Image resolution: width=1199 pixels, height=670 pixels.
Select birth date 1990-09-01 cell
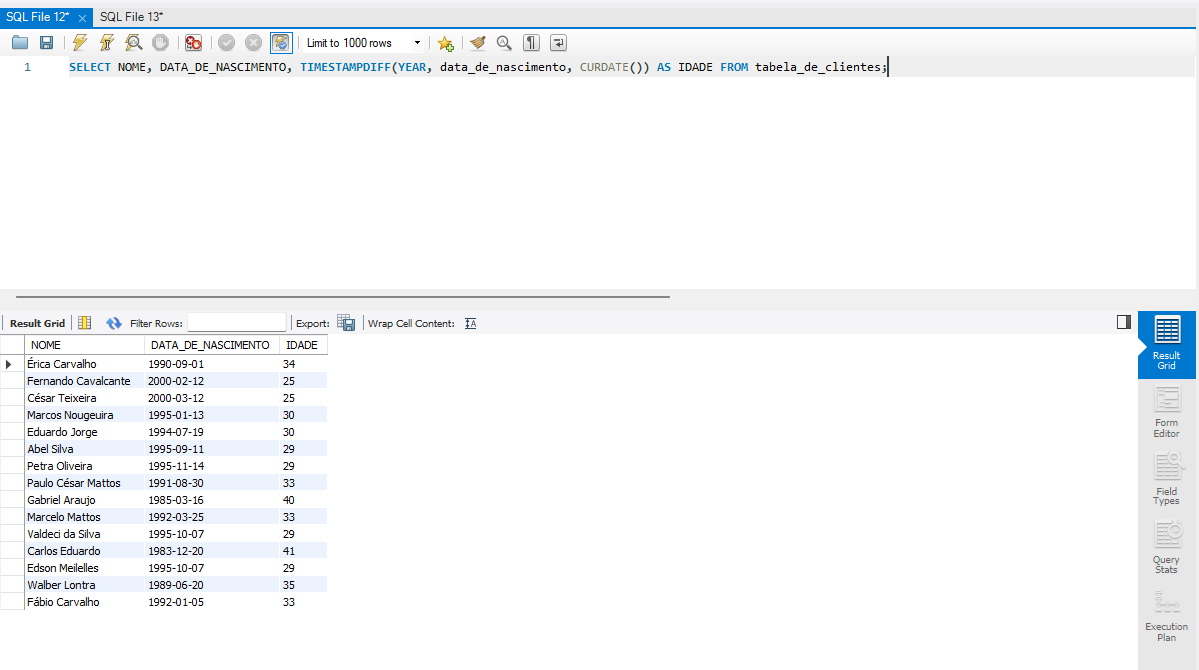211,364
